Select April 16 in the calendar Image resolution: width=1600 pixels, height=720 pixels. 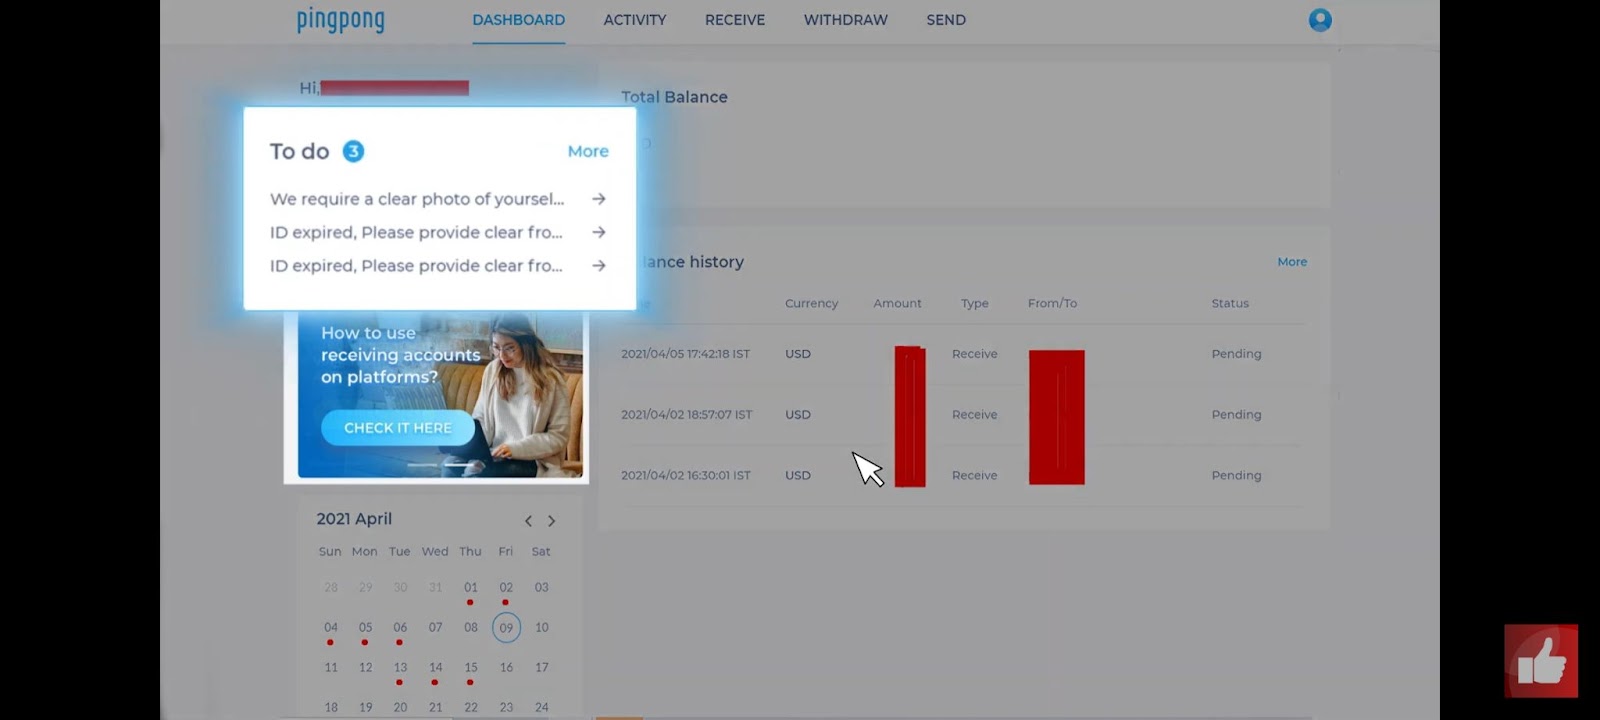tap(506, 668)
